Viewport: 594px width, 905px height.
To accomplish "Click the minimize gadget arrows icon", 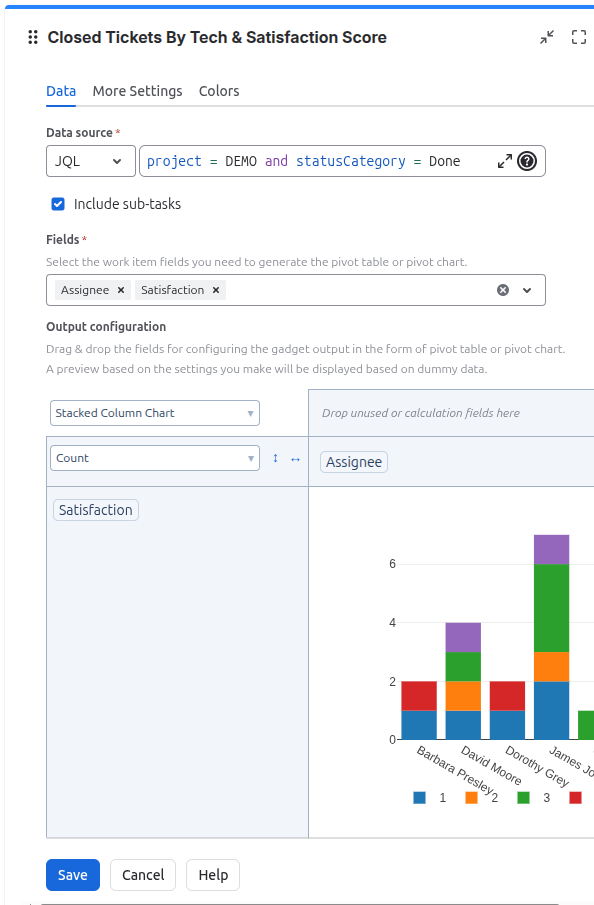I will pyautogui.click(x=547, y=38).
